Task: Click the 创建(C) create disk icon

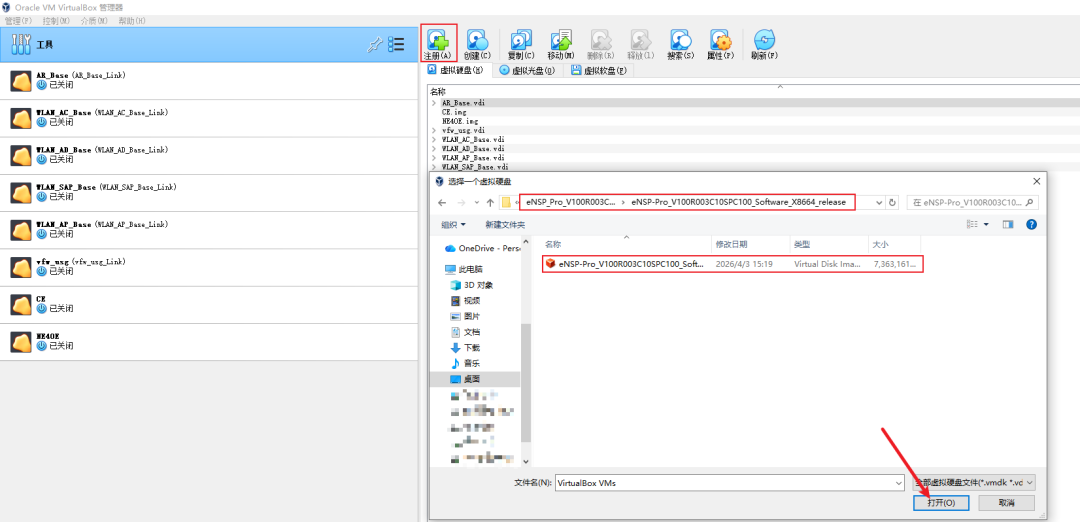Action: (x=477, y=39)
